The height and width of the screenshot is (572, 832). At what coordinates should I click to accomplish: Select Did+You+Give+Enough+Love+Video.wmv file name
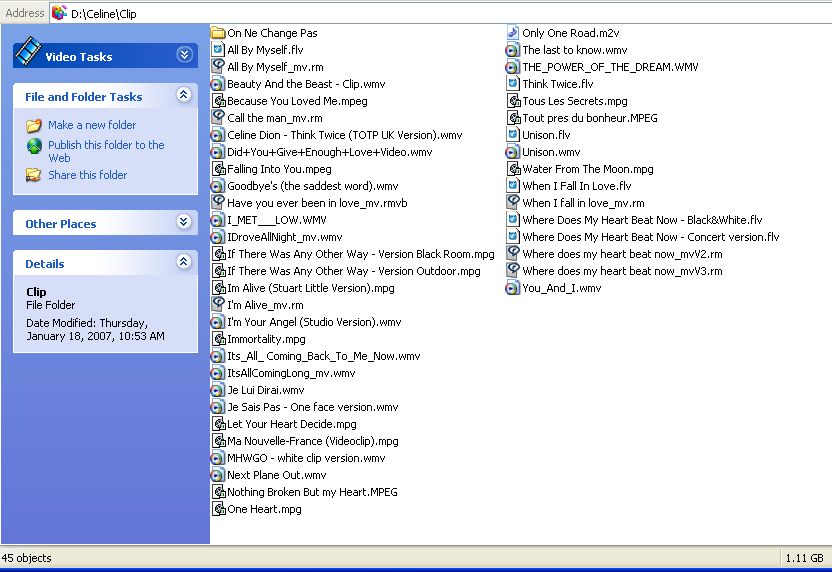pos(330,152)
